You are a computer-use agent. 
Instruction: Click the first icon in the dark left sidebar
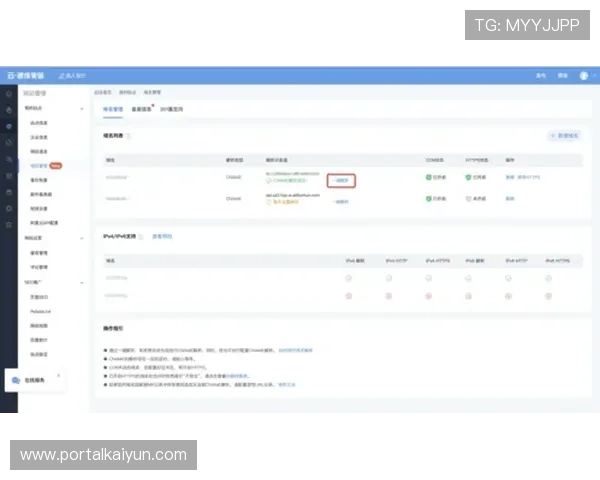(x=9, y=92)
